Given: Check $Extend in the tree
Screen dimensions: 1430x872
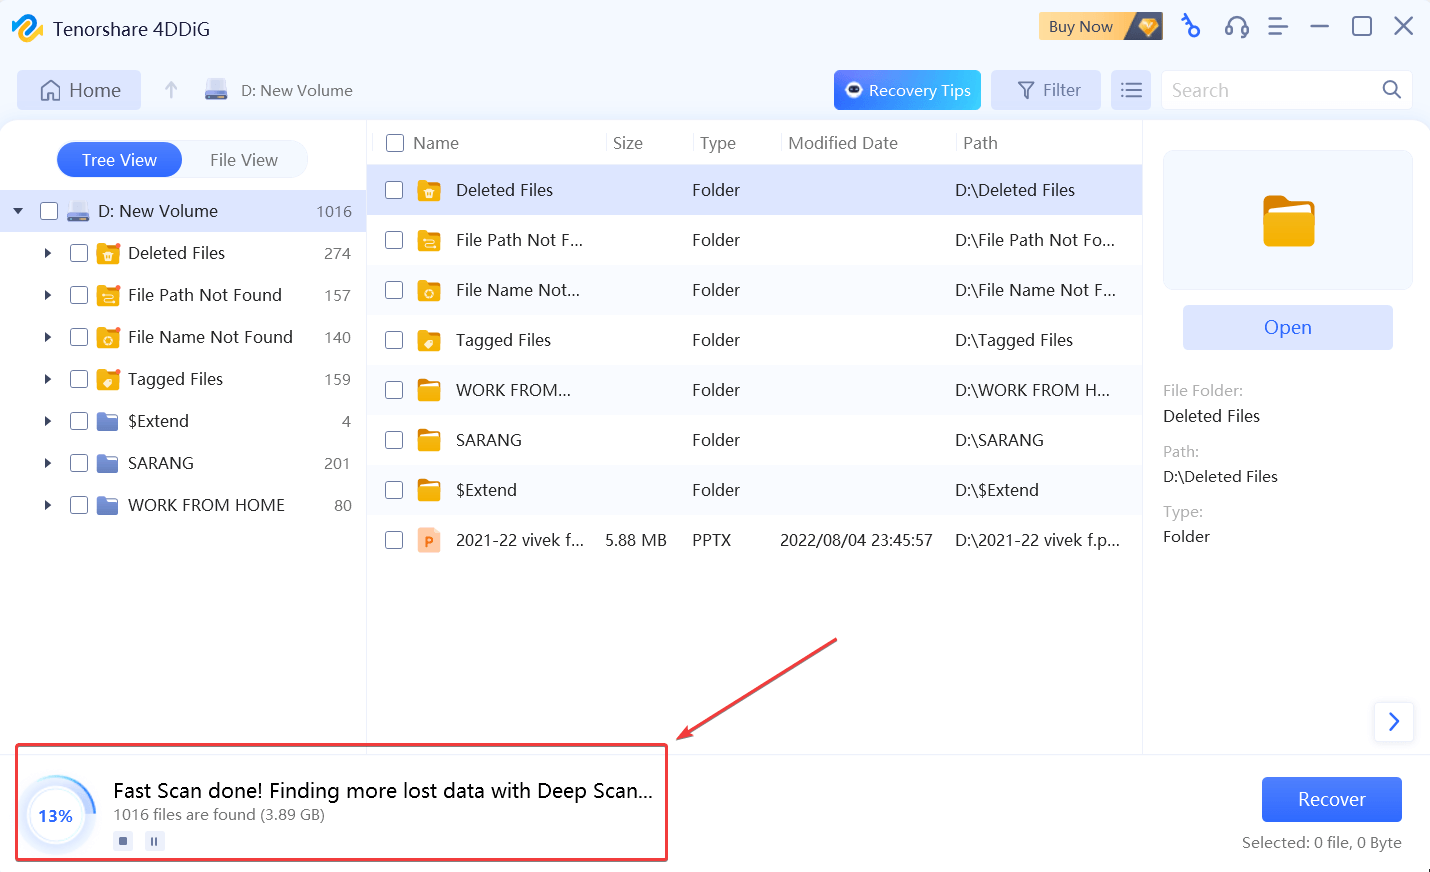Looking at the screenshot, I should [x=79, y=421].
